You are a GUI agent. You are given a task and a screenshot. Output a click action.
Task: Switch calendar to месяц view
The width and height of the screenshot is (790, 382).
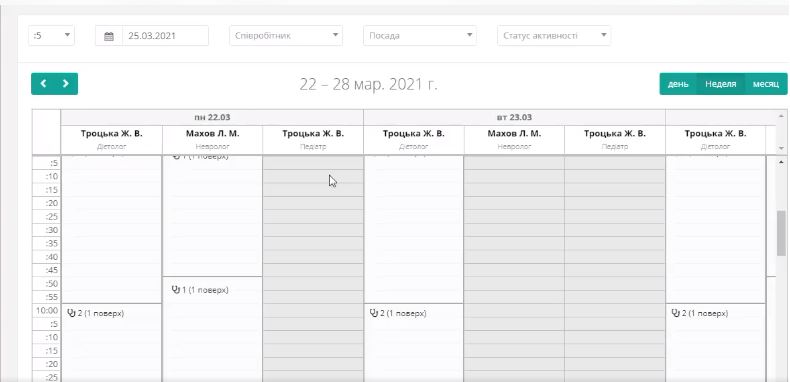766,84
